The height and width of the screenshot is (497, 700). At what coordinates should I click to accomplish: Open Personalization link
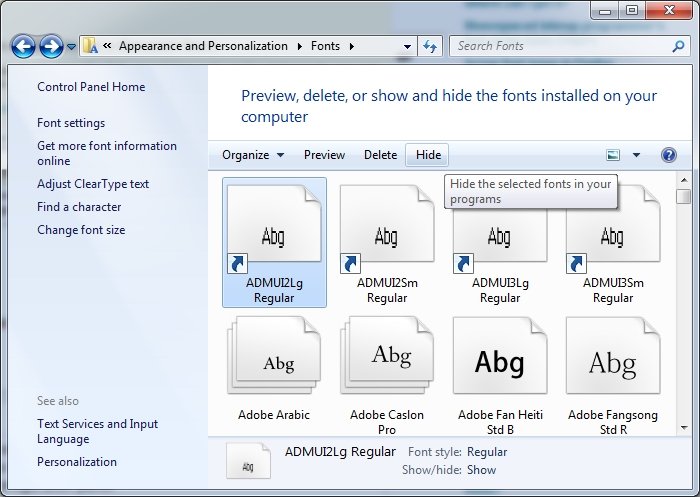(77, 462)
